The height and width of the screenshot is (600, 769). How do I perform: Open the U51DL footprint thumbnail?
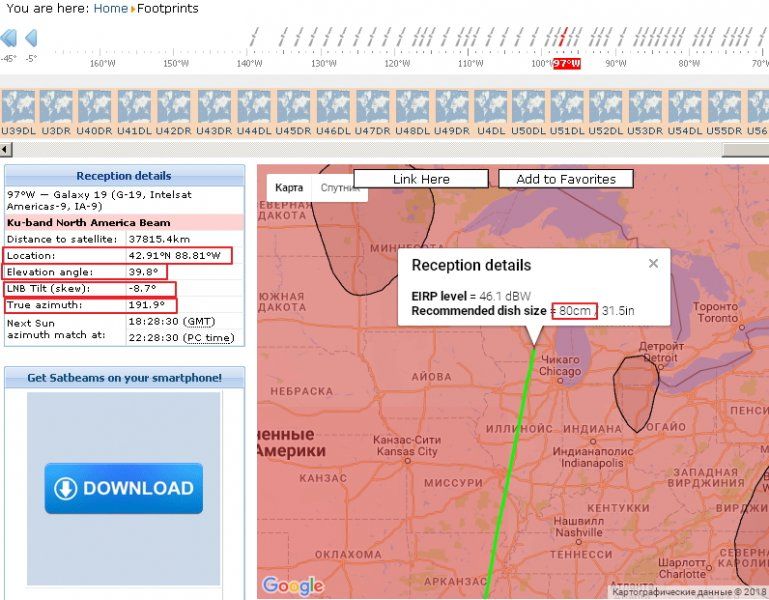coord(567,107)
